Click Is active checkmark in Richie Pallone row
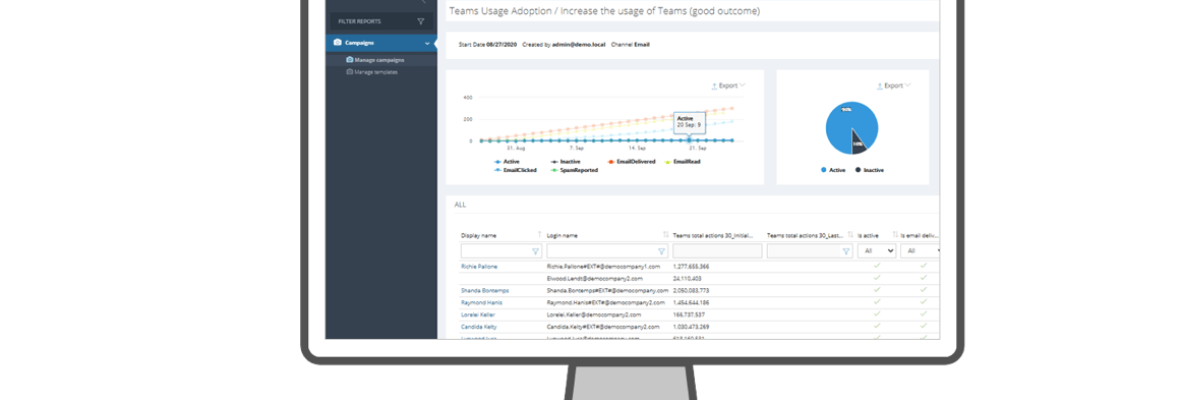 click(x=877, y=265)
